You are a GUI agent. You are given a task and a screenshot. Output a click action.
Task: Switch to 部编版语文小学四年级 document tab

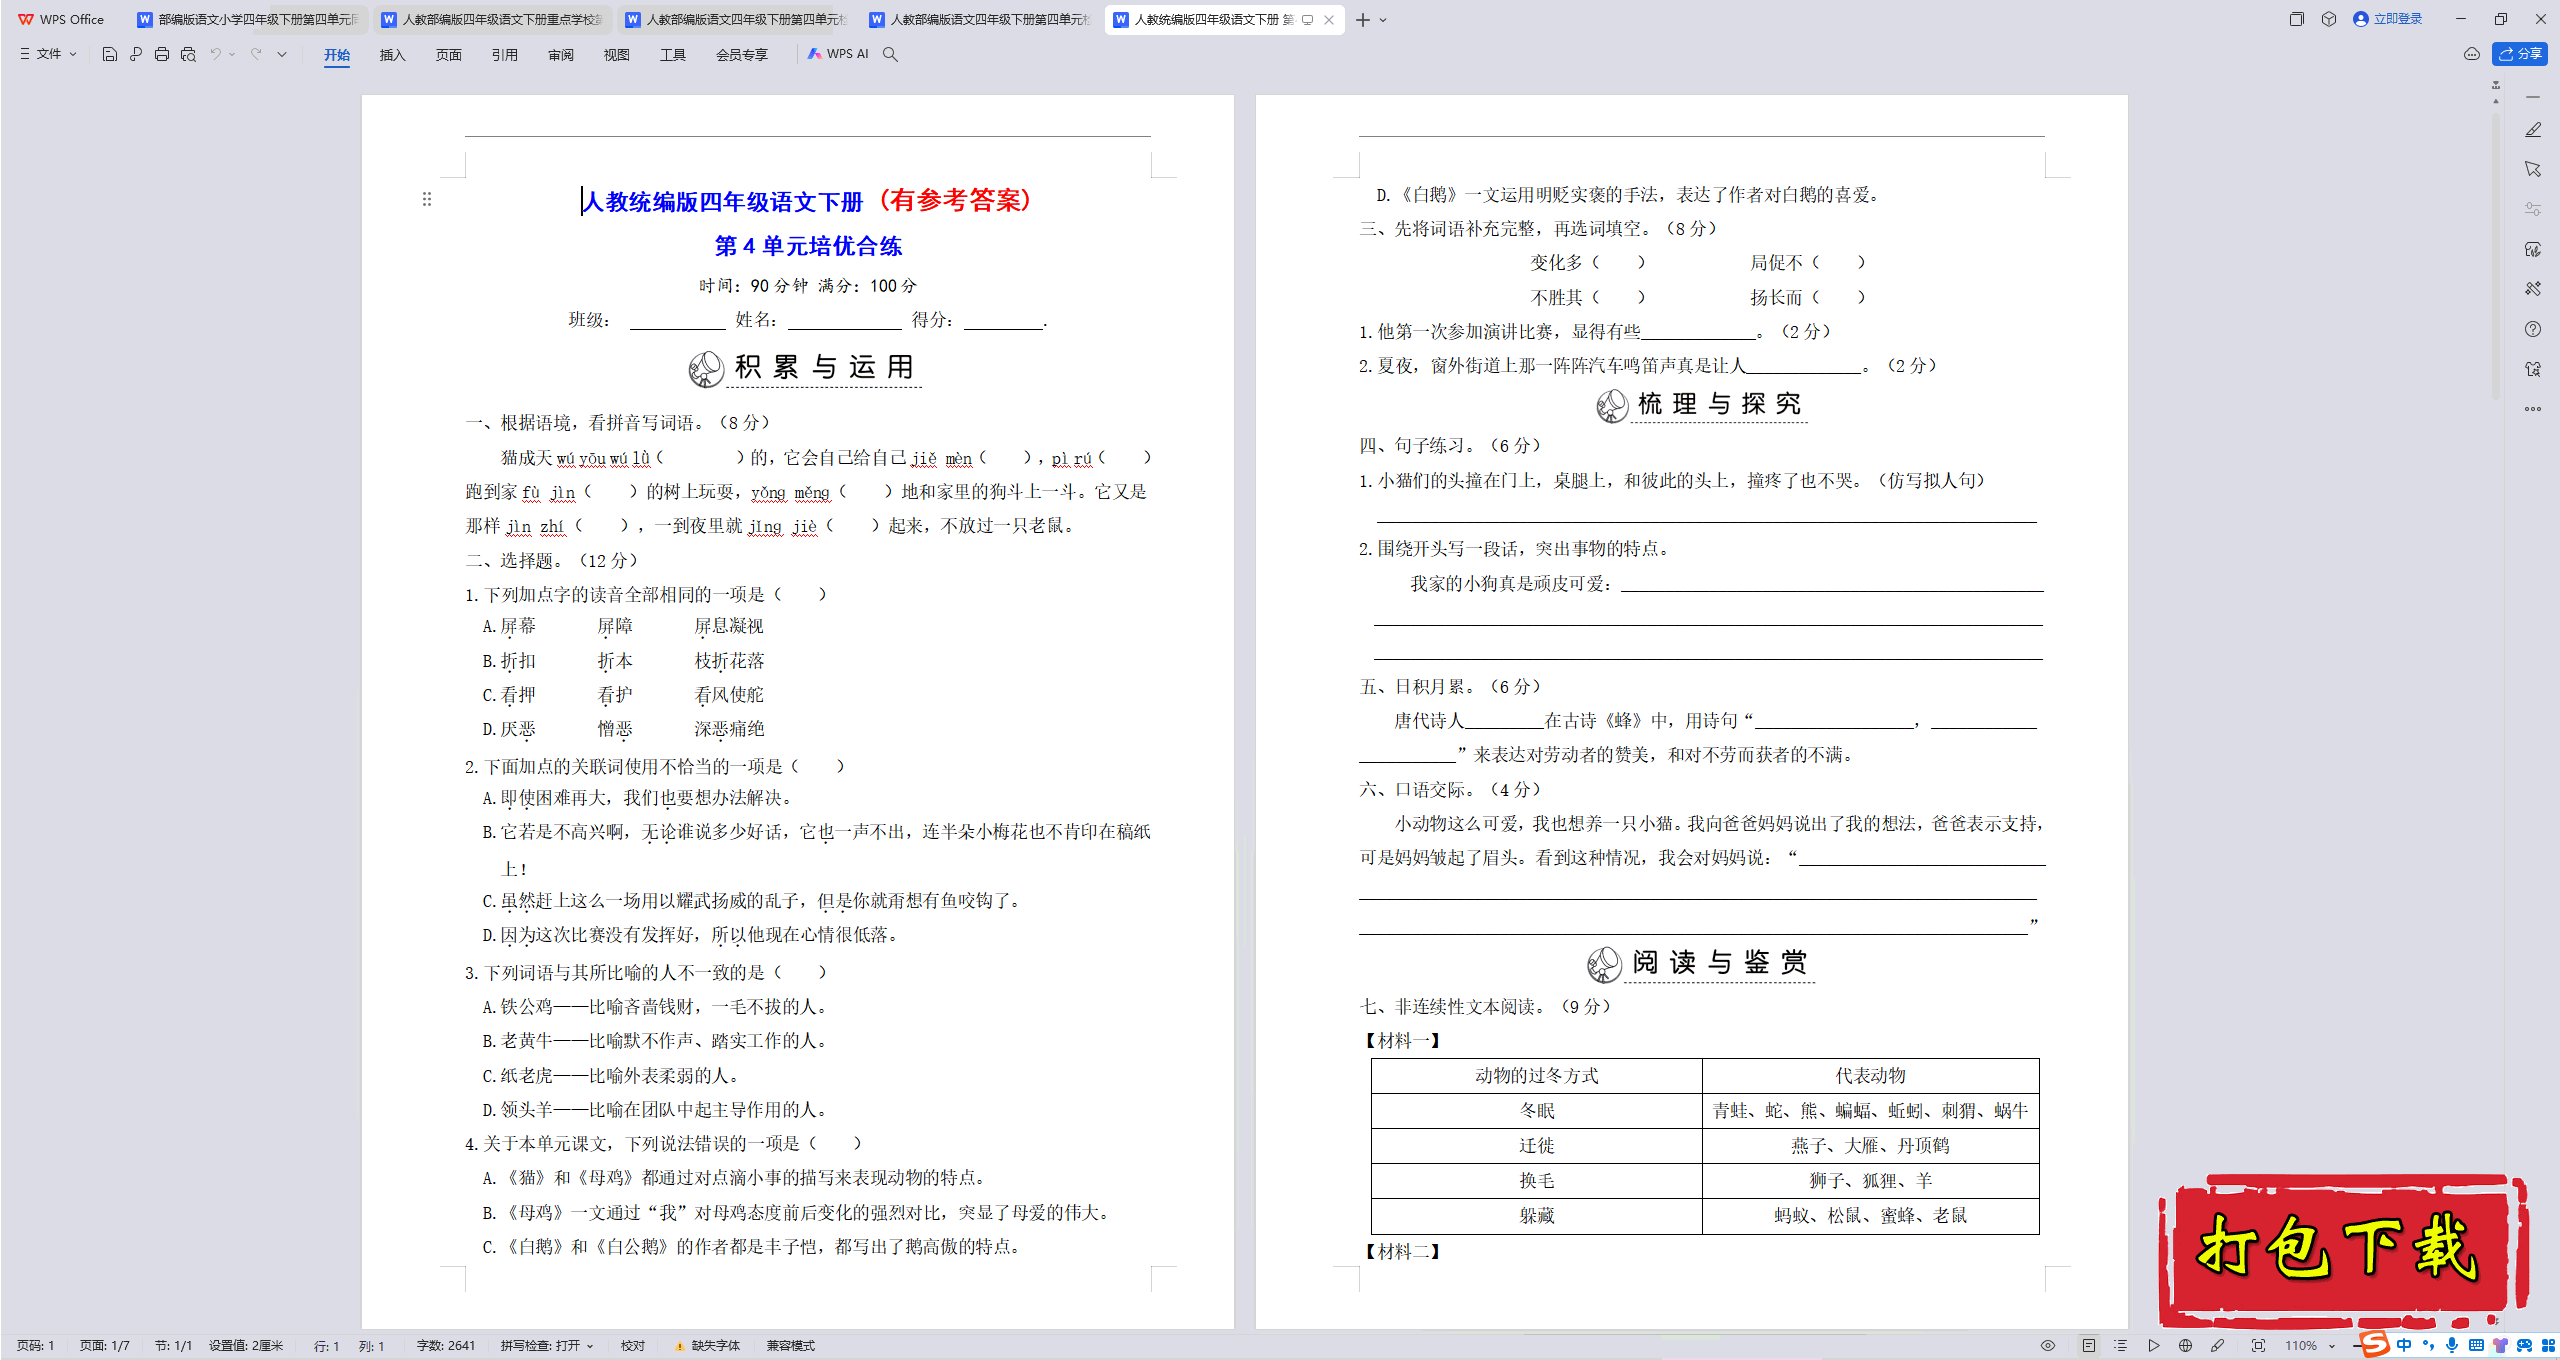pos(249,20)
